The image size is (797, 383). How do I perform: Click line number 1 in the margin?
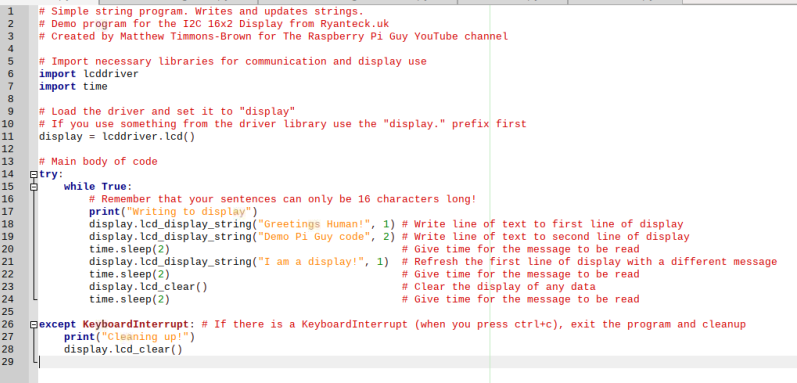pos(11,11)
